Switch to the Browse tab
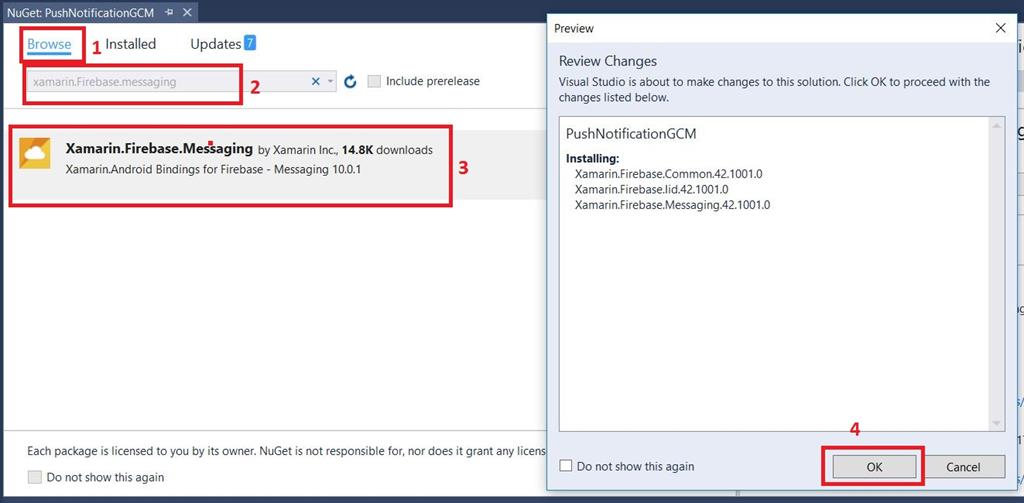This screenshot has height=503, width=1024. coord(49,44)
